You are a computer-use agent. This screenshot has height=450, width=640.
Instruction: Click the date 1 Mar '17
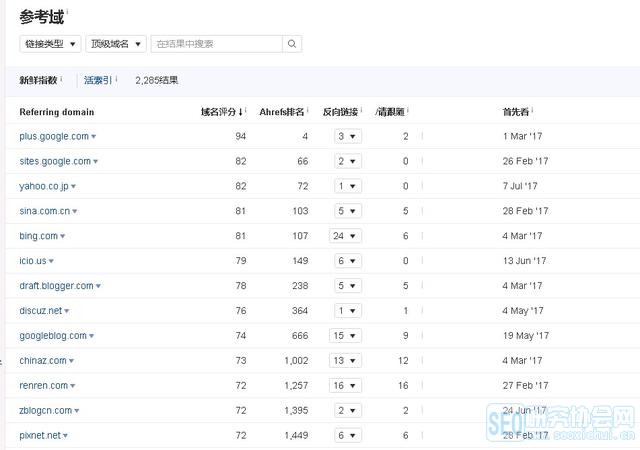522,136
